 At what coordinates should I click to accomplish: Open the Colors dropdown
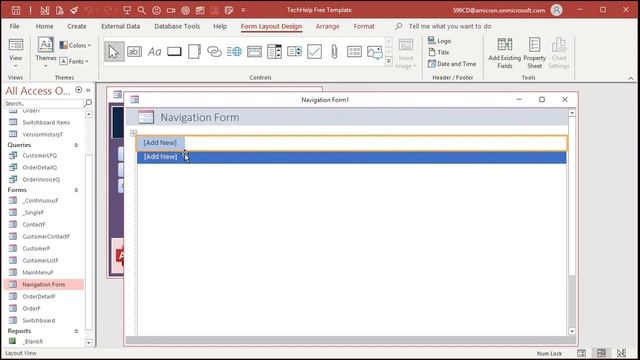pyautogui.click(x=76, y=45)
